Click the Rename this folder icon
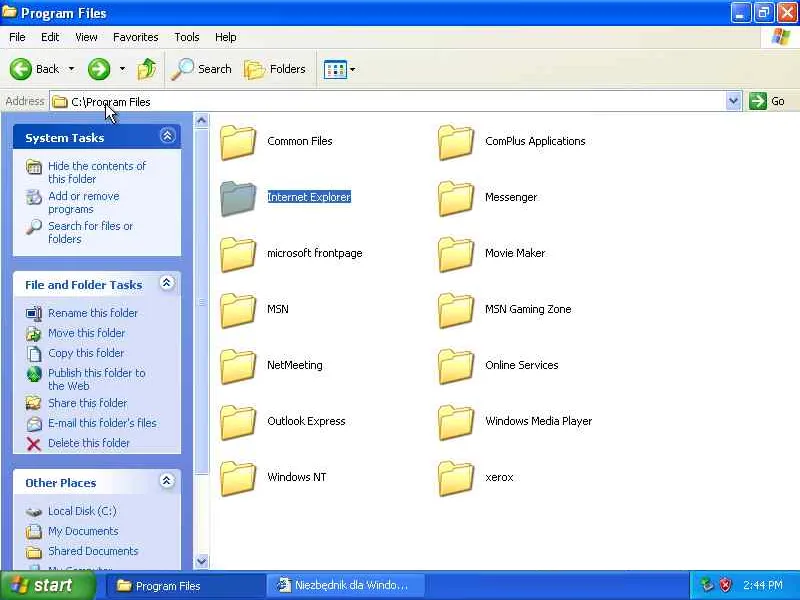The height and width of the screenshot is (600, 800). tap(34, 313)
